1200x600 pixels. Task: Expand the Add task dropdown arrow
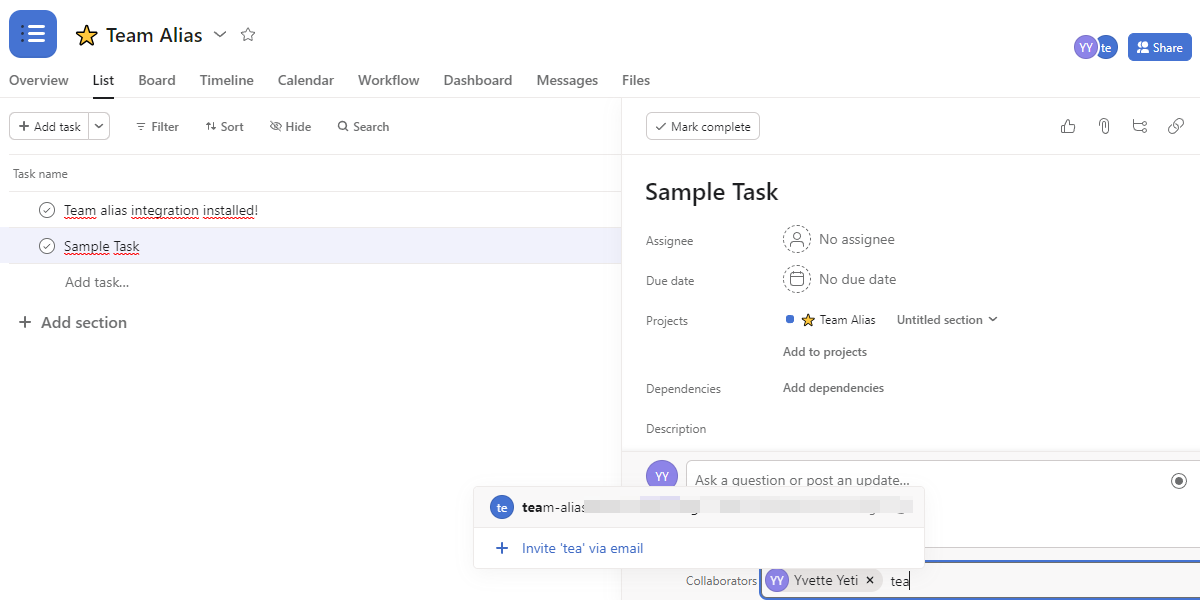point(99,127)
